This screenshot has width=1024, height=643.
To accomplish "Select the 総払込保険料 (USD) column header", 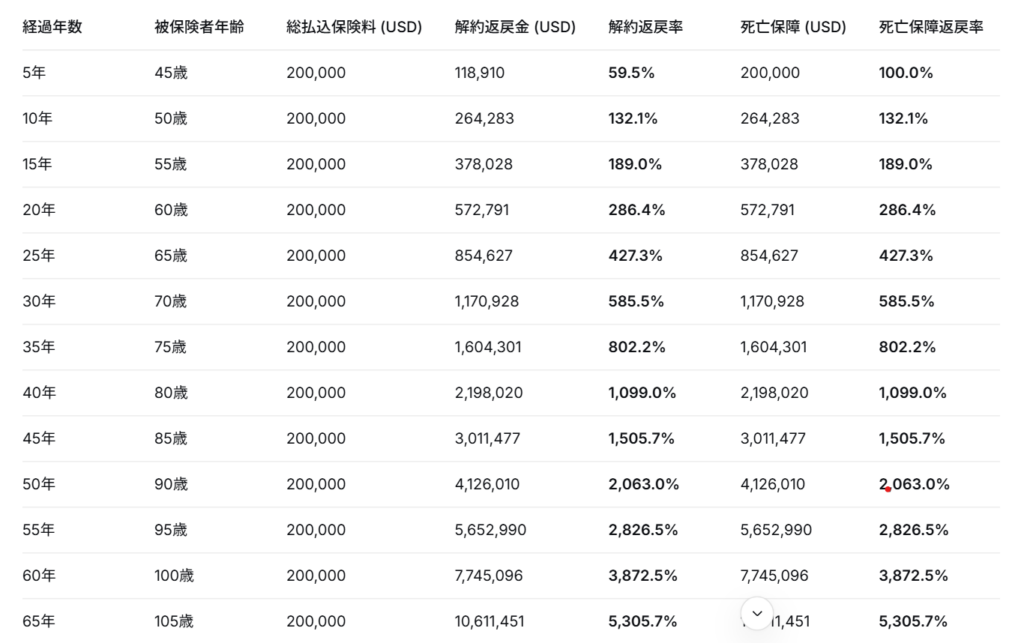I will 354,27.
